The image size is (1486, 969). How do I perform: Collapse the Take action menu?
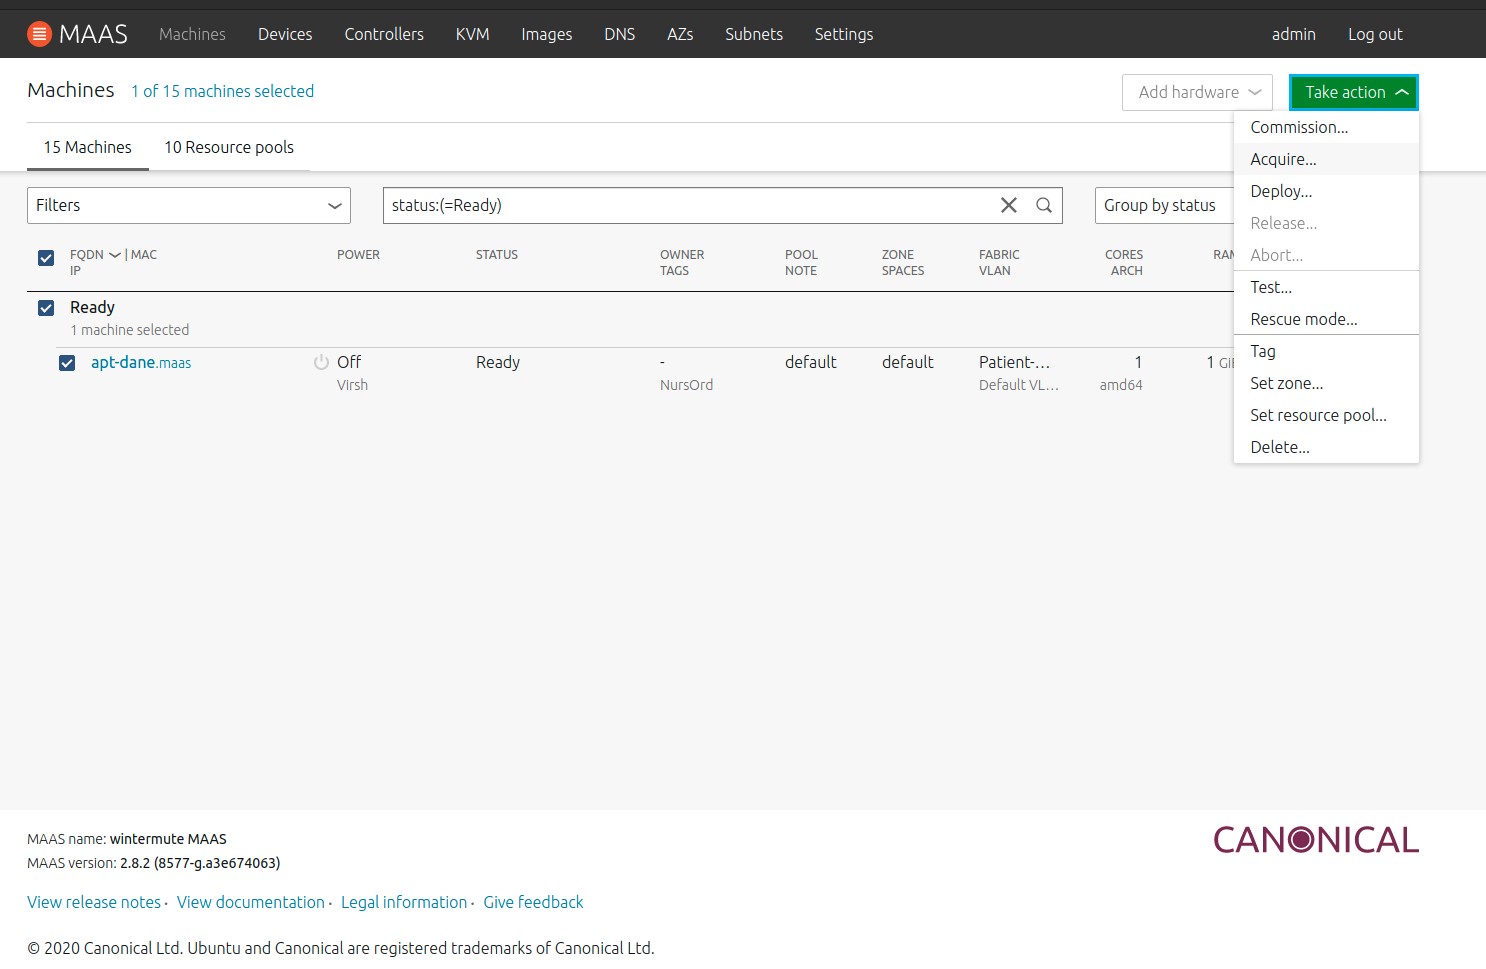click(1353, 92)
